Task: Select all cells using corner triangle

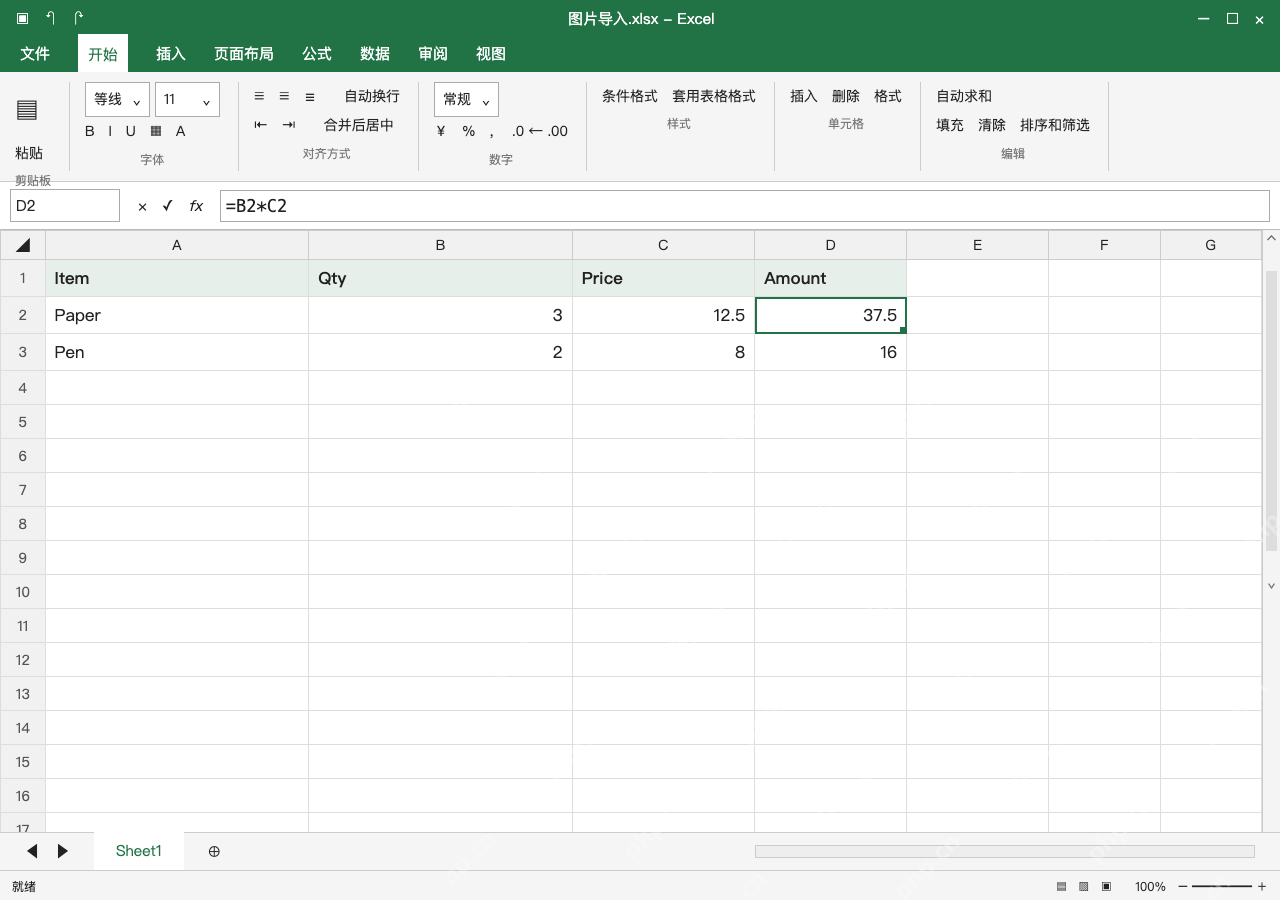Action: (23, 245)
